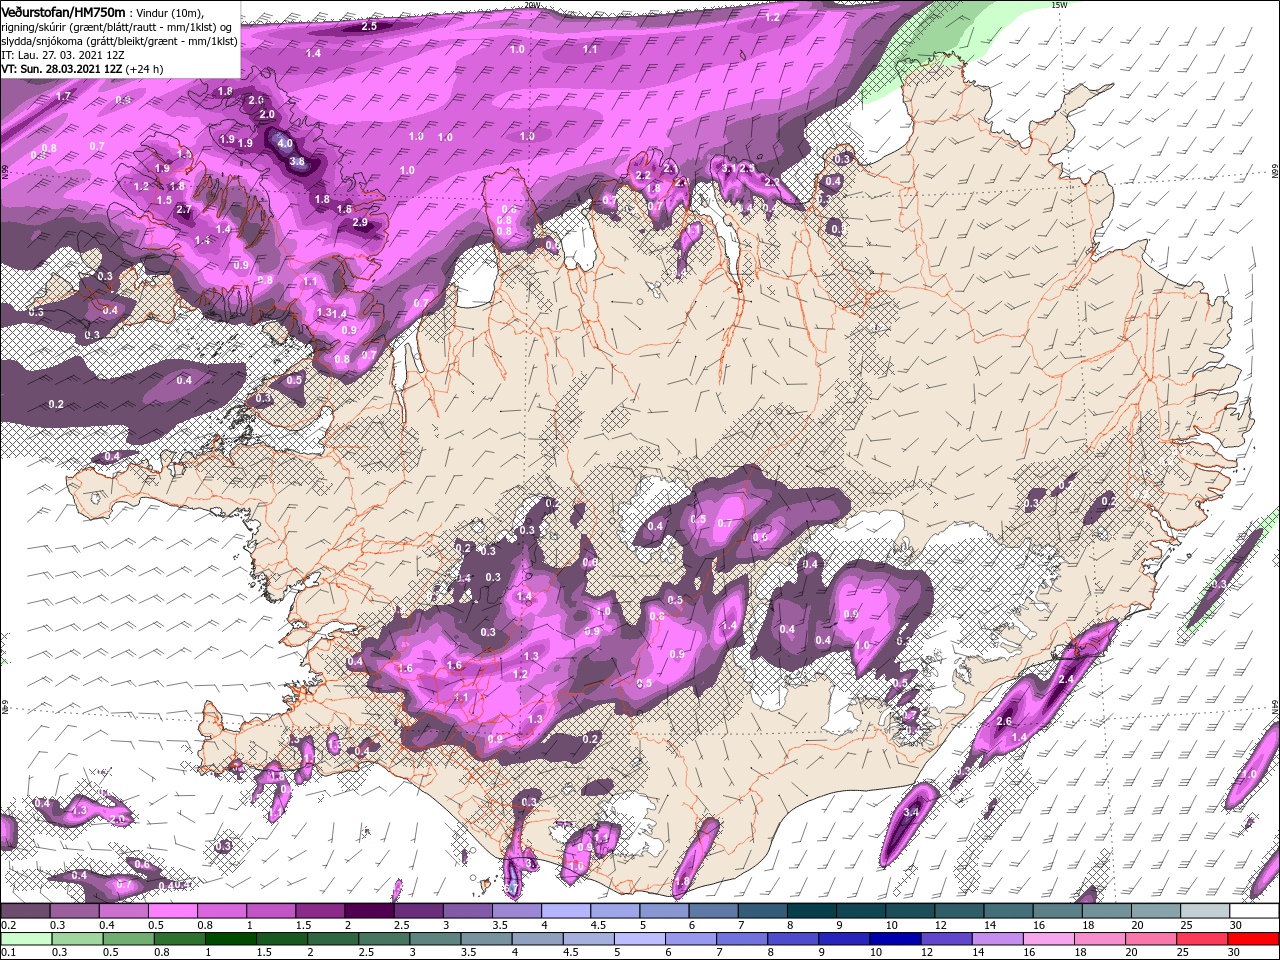
Task: Pick the lavender snow swatch starting at 4
Action: pyautogui.click(x=566, y=911)
